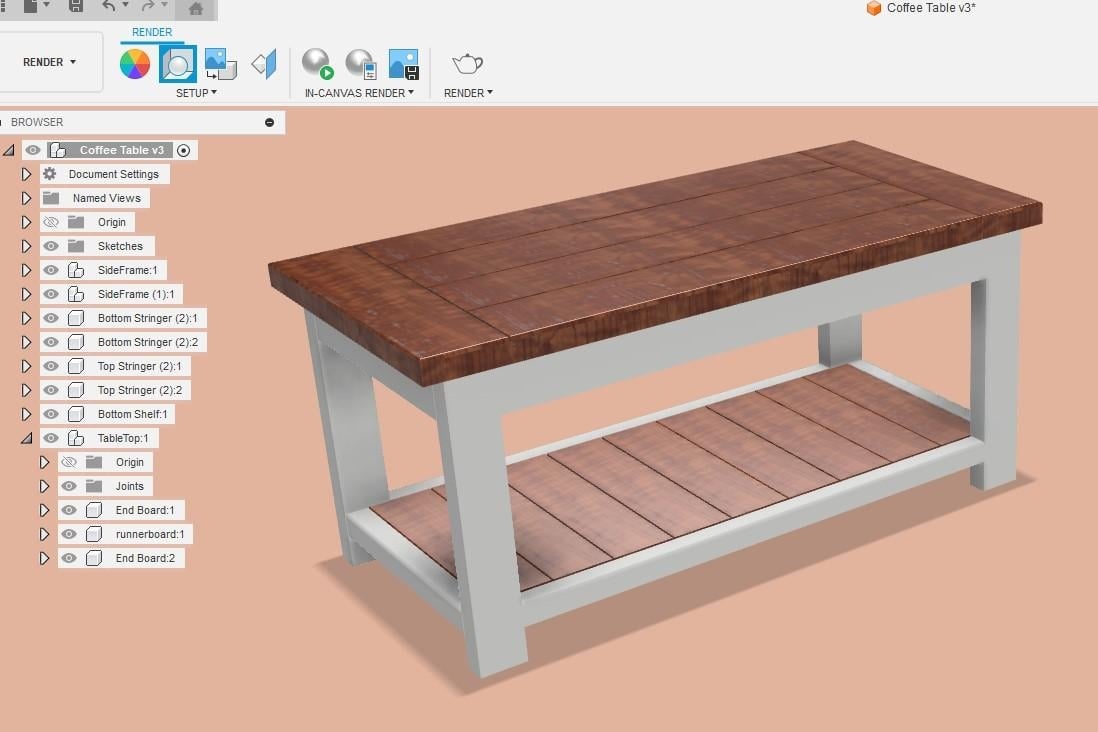1098x732 pixels.
Task: Click Bottom Shelf:1 component icon
Action: coord(76,414)
